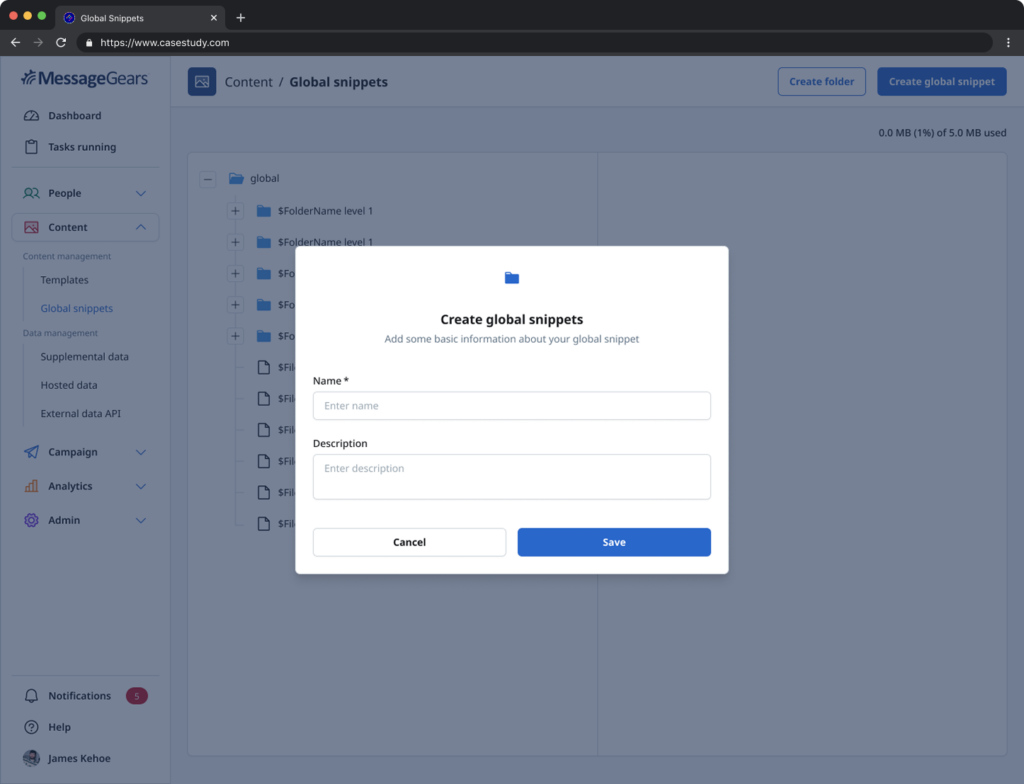Click the Tasks running clipboard icon
This screenshot has width=1024, height=784.
[31, 147]
